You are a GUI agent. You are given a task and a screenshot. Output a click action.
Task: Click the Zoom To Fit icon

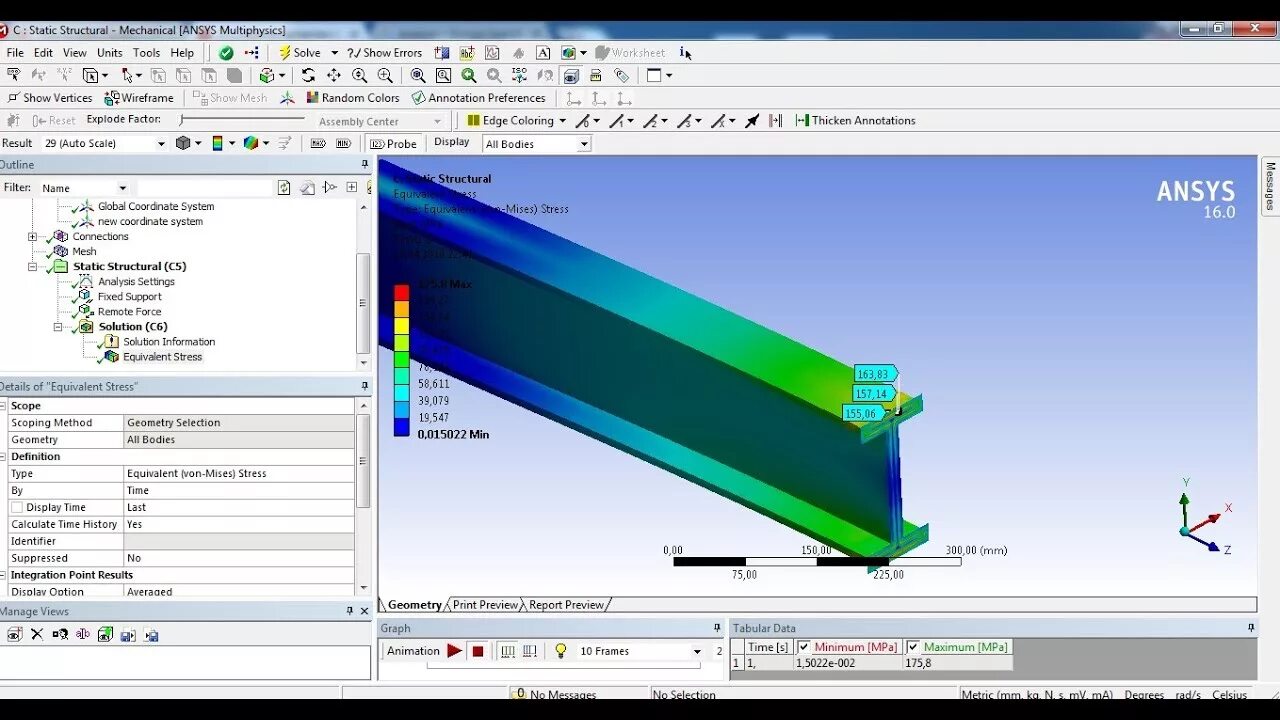click(418, 75)
